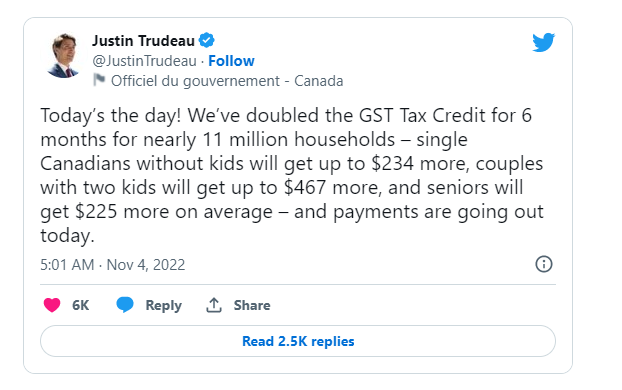
Task: Click the tweet text about GST Tax Credit
Action: click(x=292, y=175)
